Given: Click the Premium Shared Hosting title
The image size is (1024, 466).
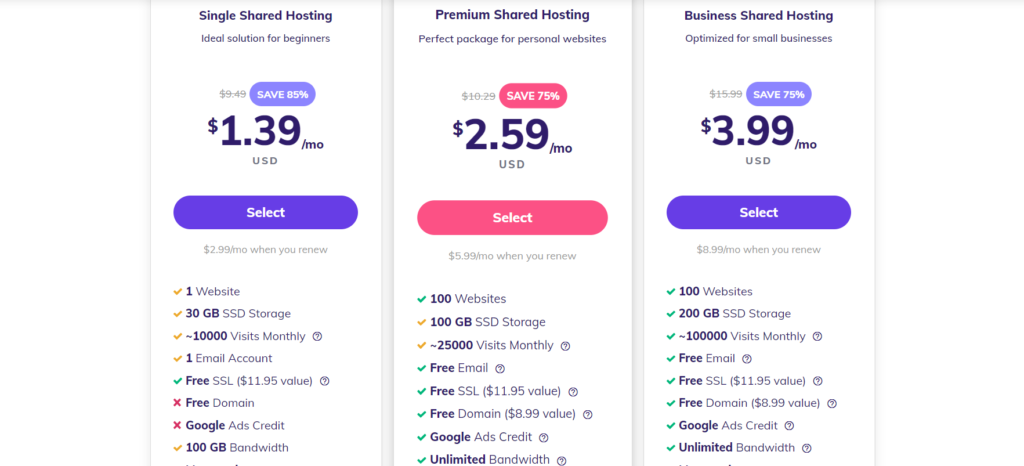Looking at the screenshot, I should click(512, 14).
